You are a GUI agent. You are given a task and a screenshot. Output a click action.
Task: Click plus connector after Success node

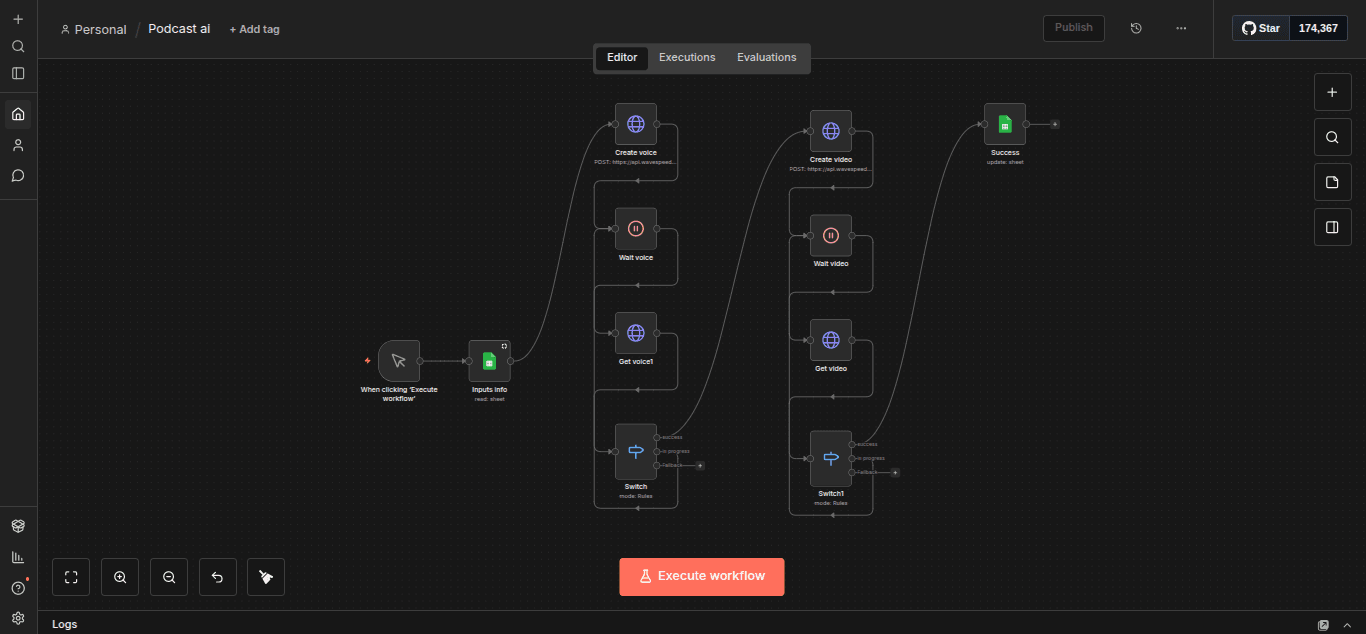[x=1055, y=124]
